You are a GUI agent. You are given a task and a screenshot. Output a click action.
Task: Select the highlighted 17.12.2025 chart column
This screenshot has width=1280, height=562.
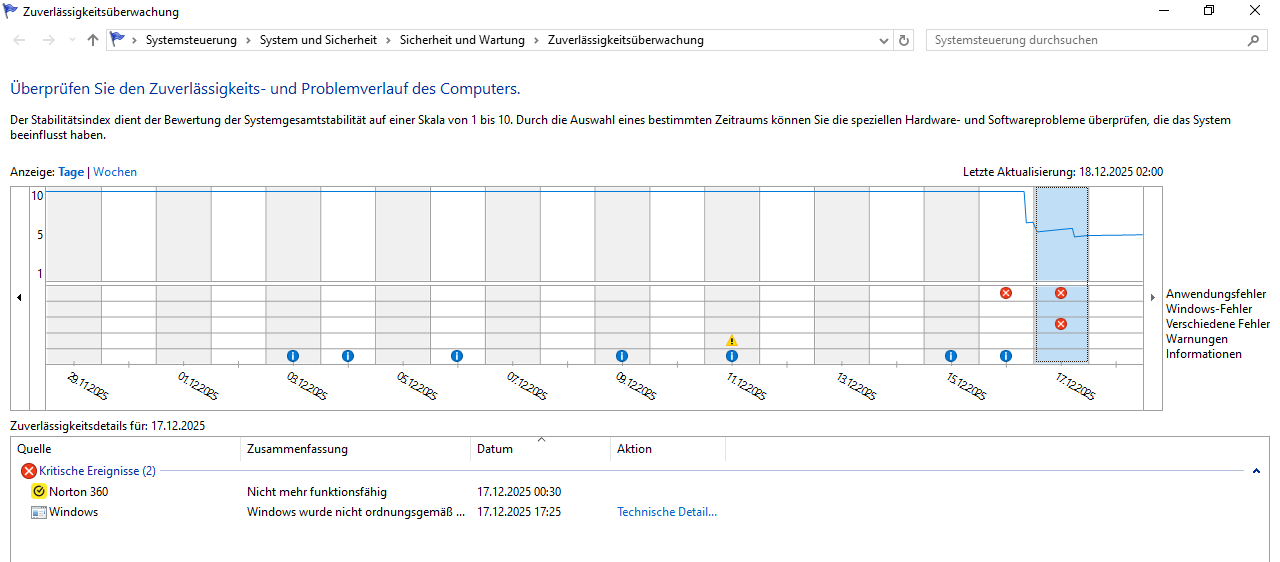pyautogui.click(x=1061, y=275)
